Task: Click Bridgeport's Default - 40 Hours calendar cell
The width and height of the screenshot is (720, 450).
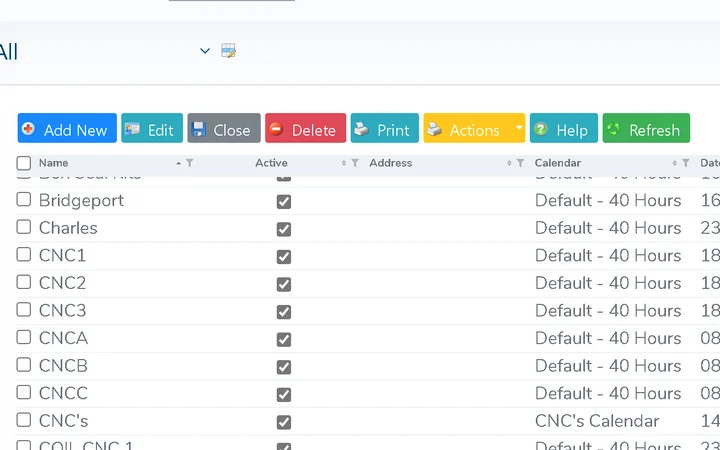Action: pyautogui.click(x=608, y=201)
